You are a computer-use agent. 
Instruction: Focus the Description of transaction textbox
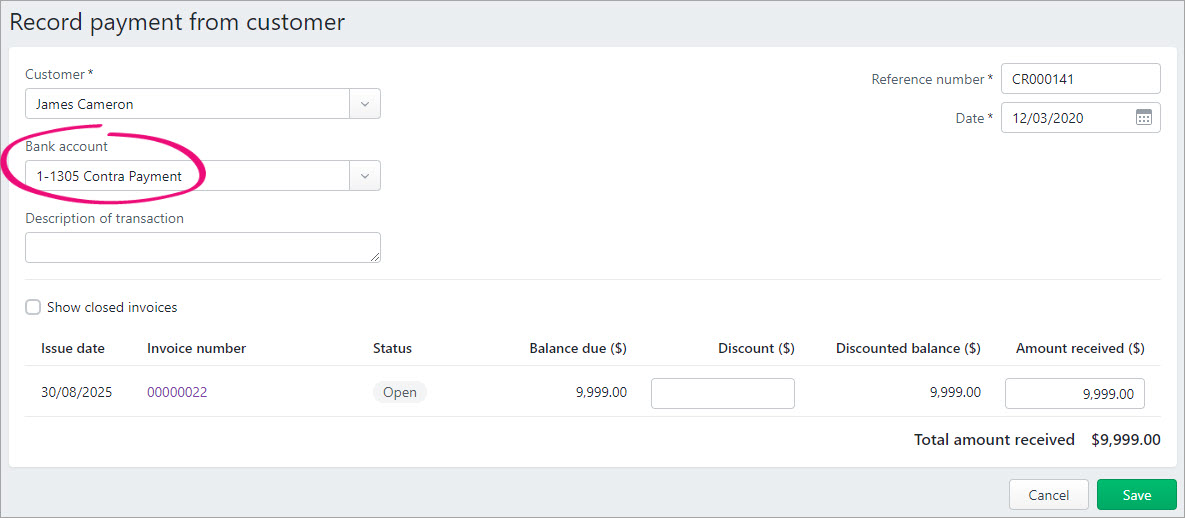tap(200, 247)
